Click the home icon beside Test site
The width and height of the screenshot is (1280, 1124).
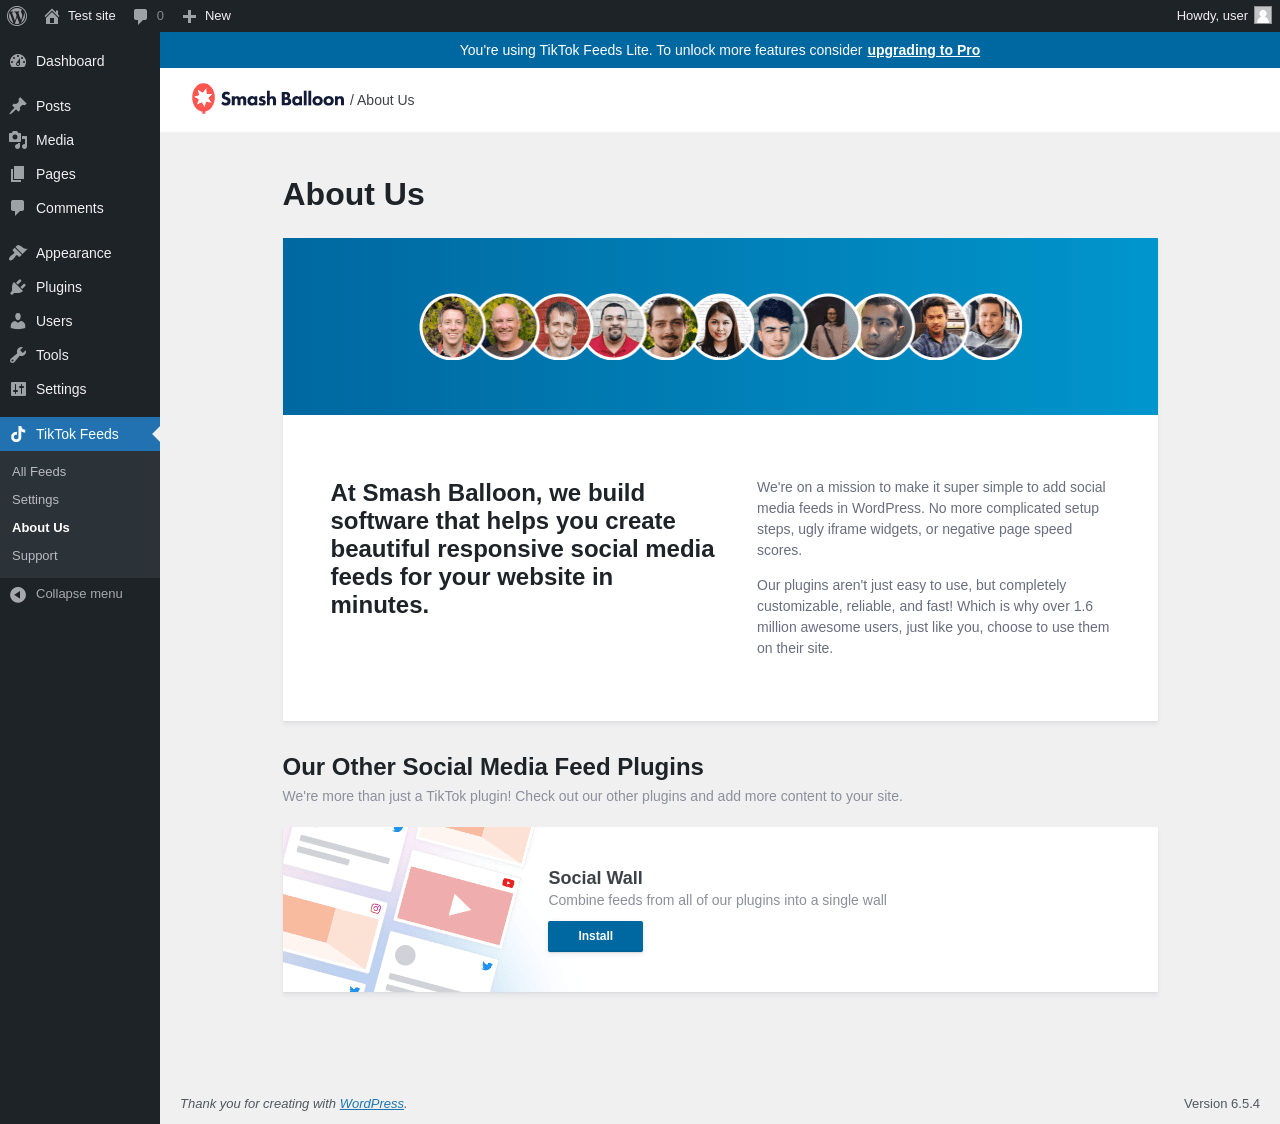pos(52,16)
